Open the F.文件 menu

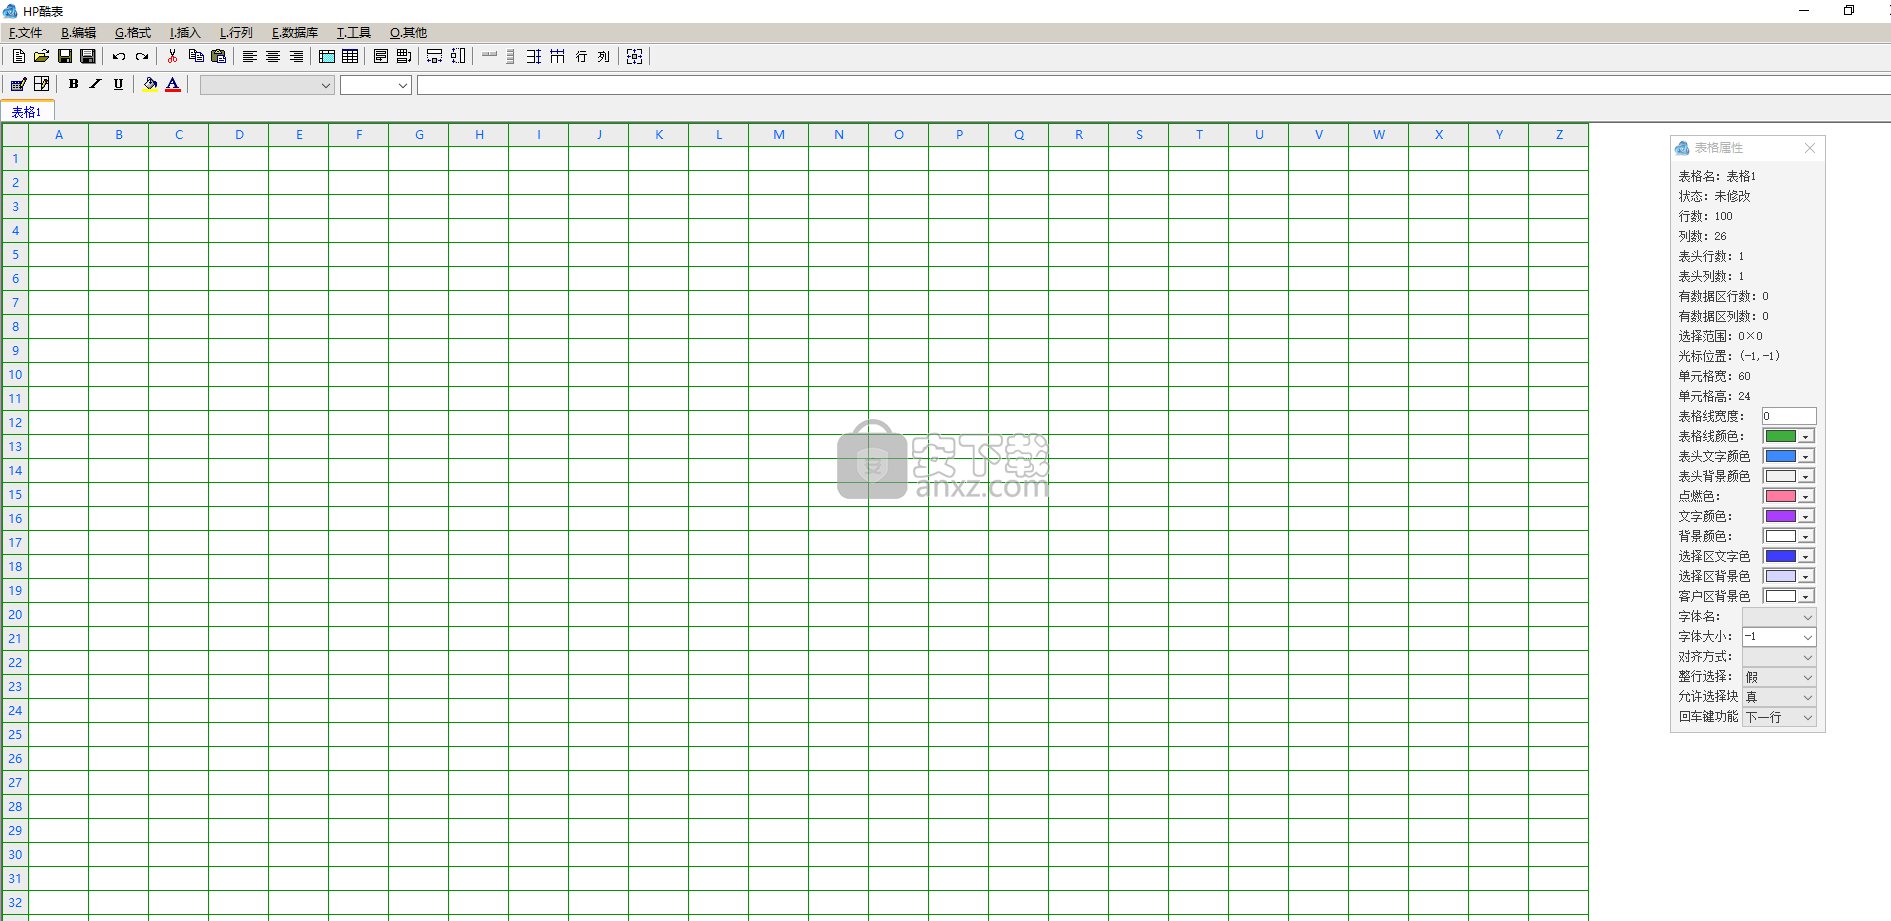tap(25, 33)
